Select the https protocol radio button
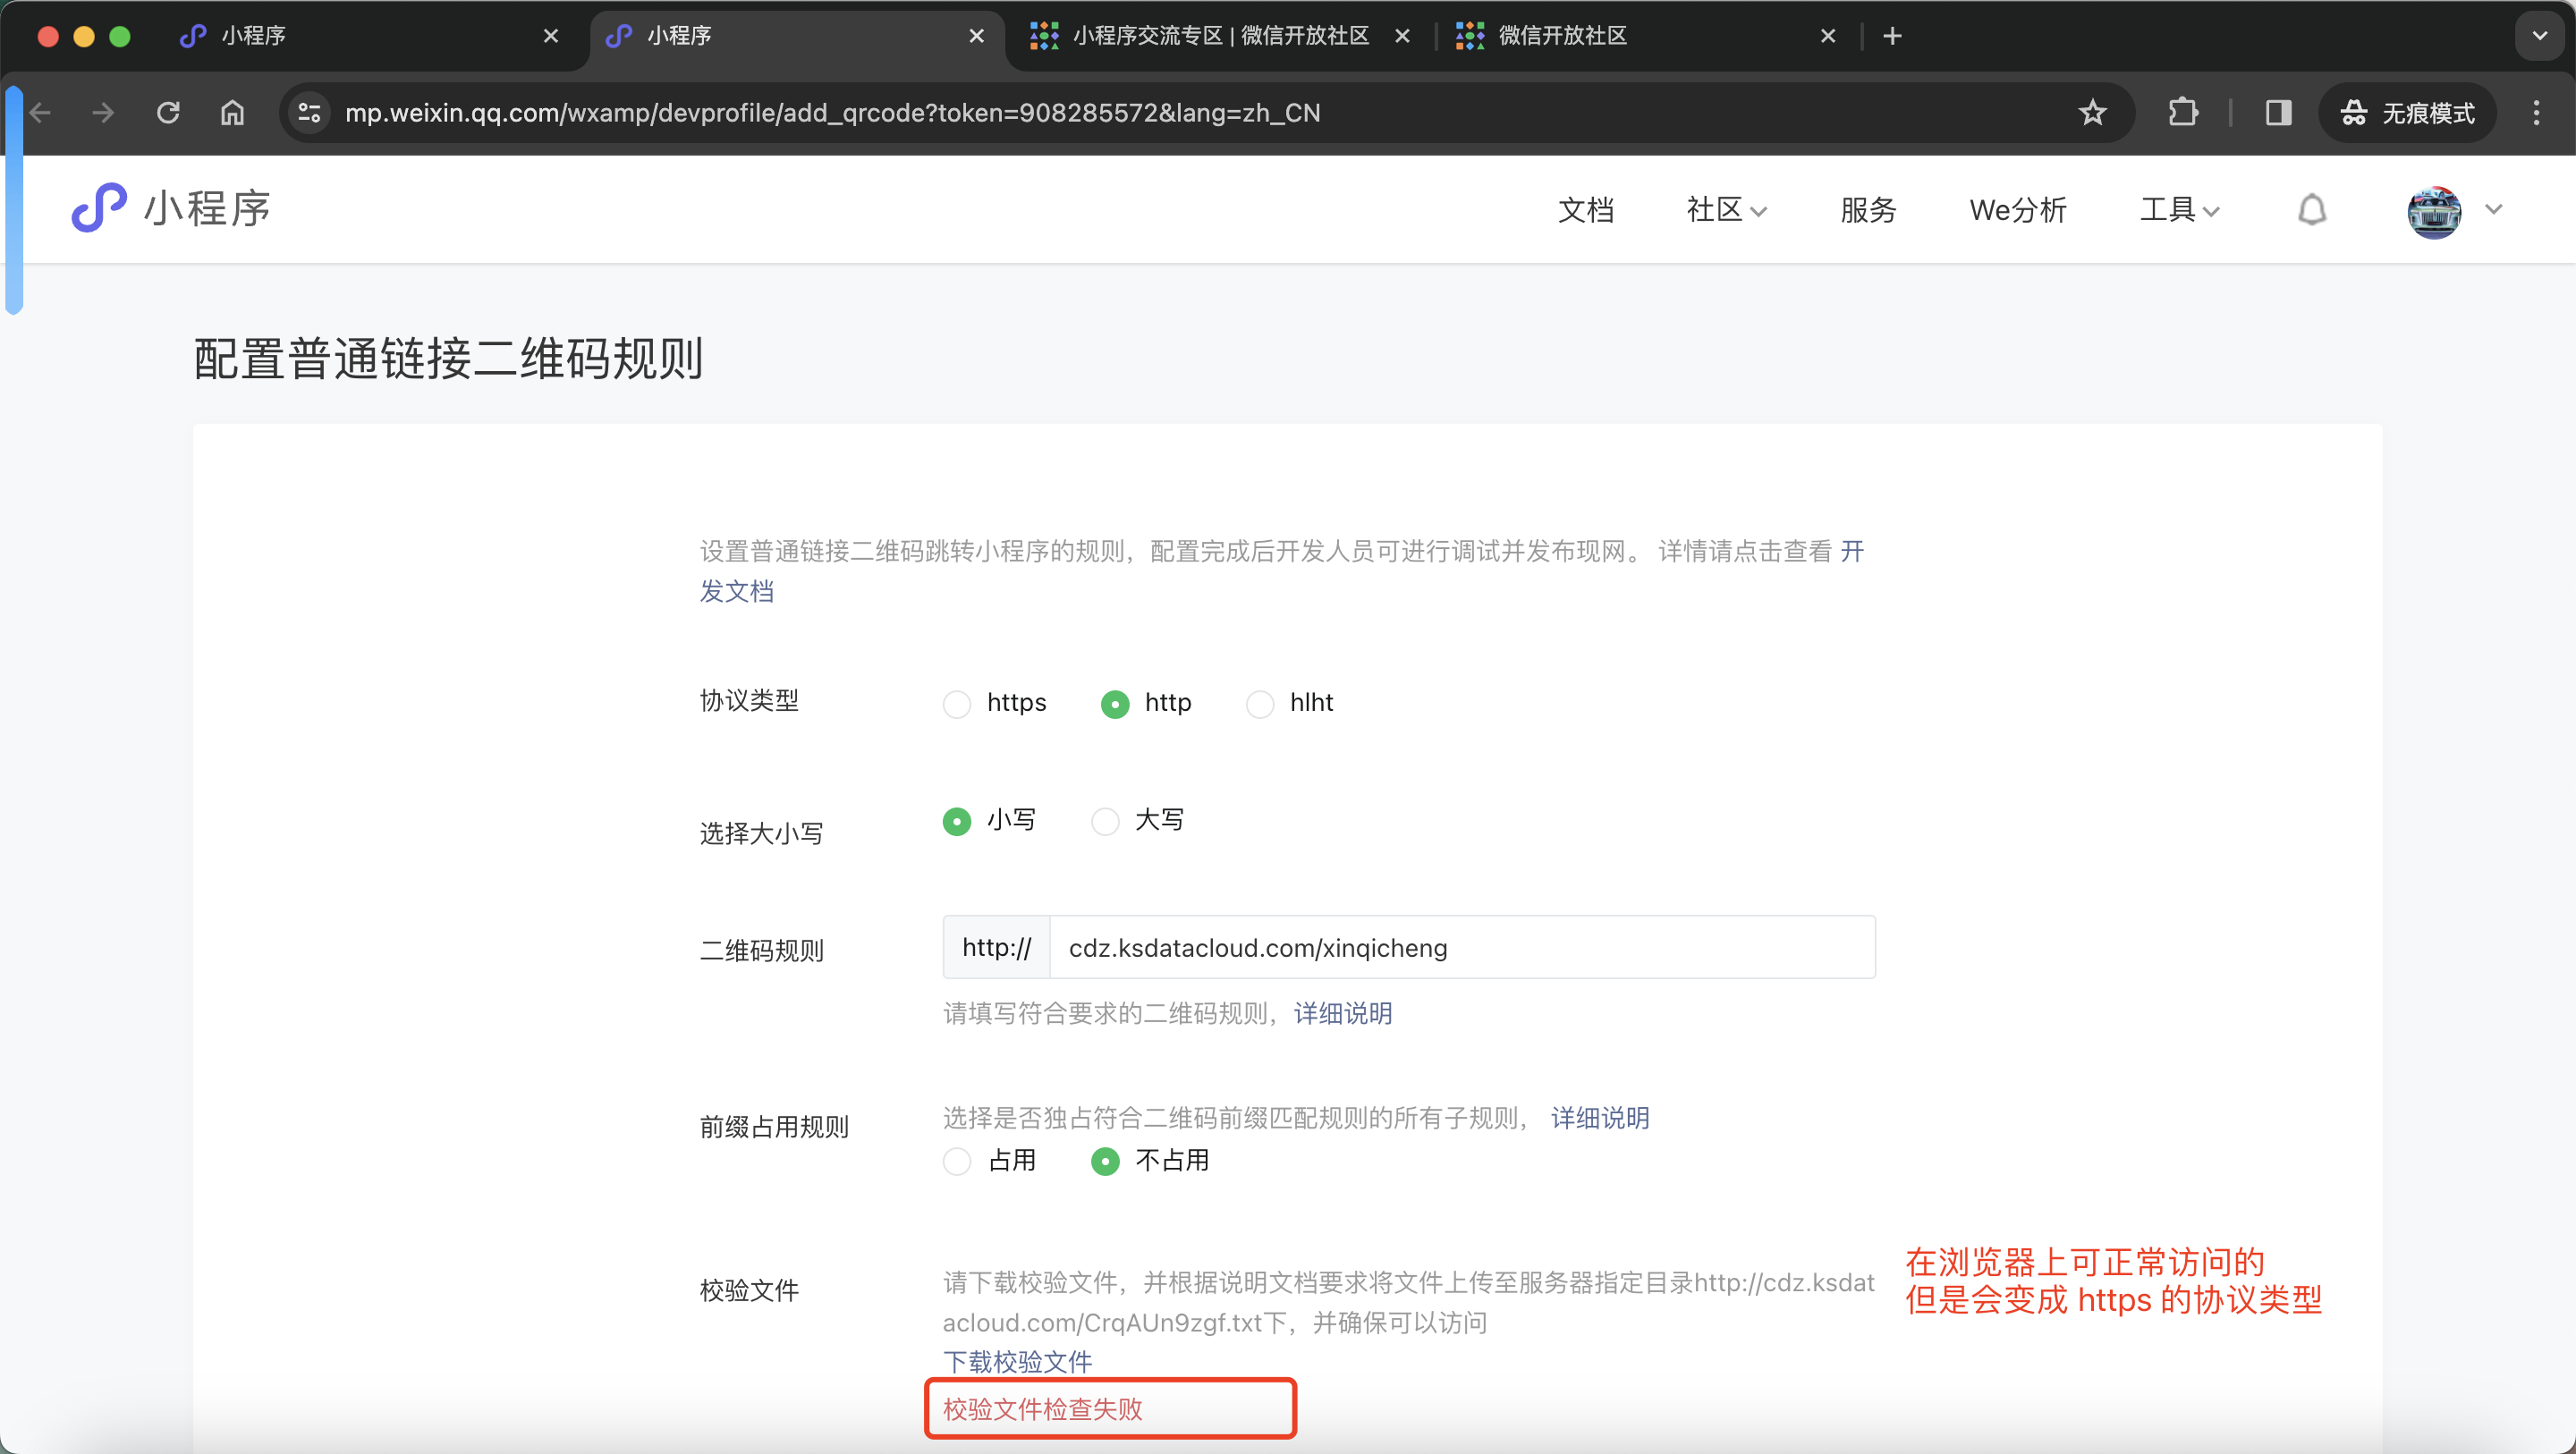This screenshot has height=1454, width=2576. tap(957, 704)
